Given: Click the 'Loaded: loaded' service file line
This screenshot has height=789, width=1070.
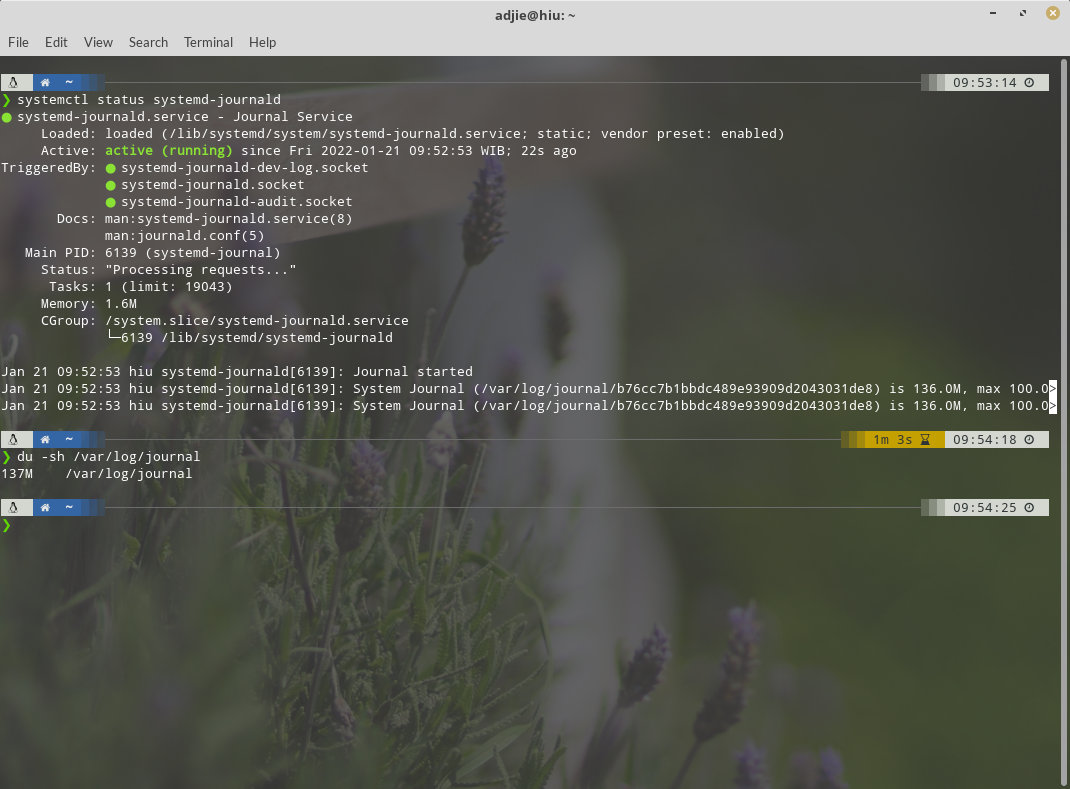Looking at the screenshot, I should pyautogui.click(x=413, y=134).
